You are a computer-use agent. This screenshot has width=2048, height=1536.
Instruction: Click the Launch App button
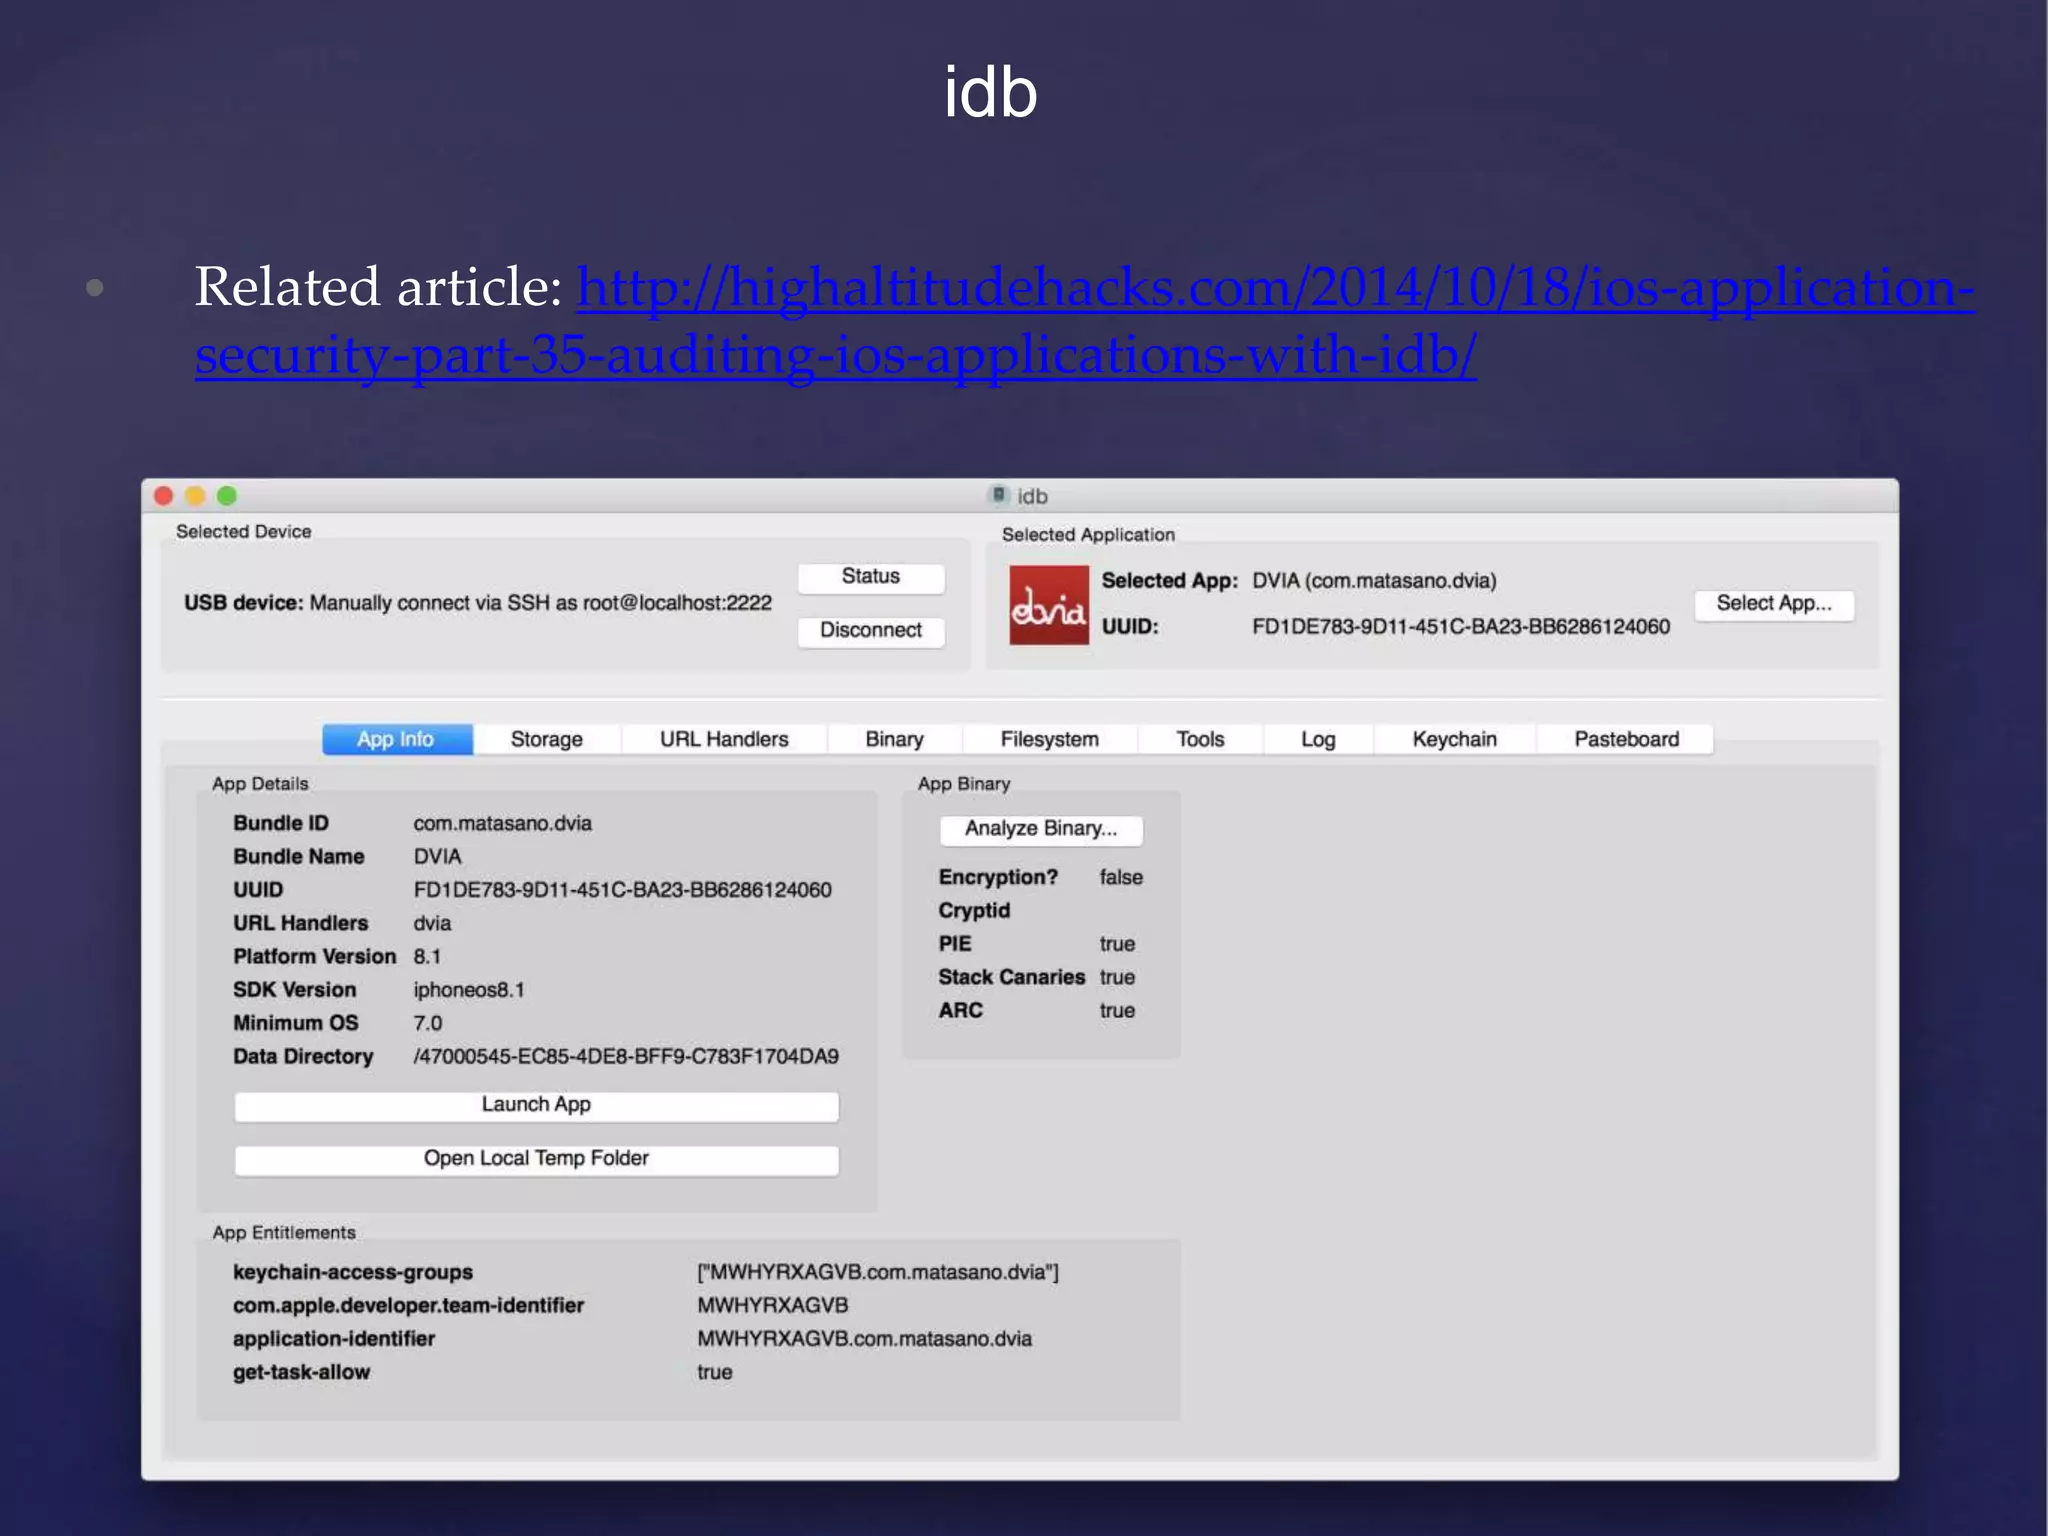pos(536,1105)
